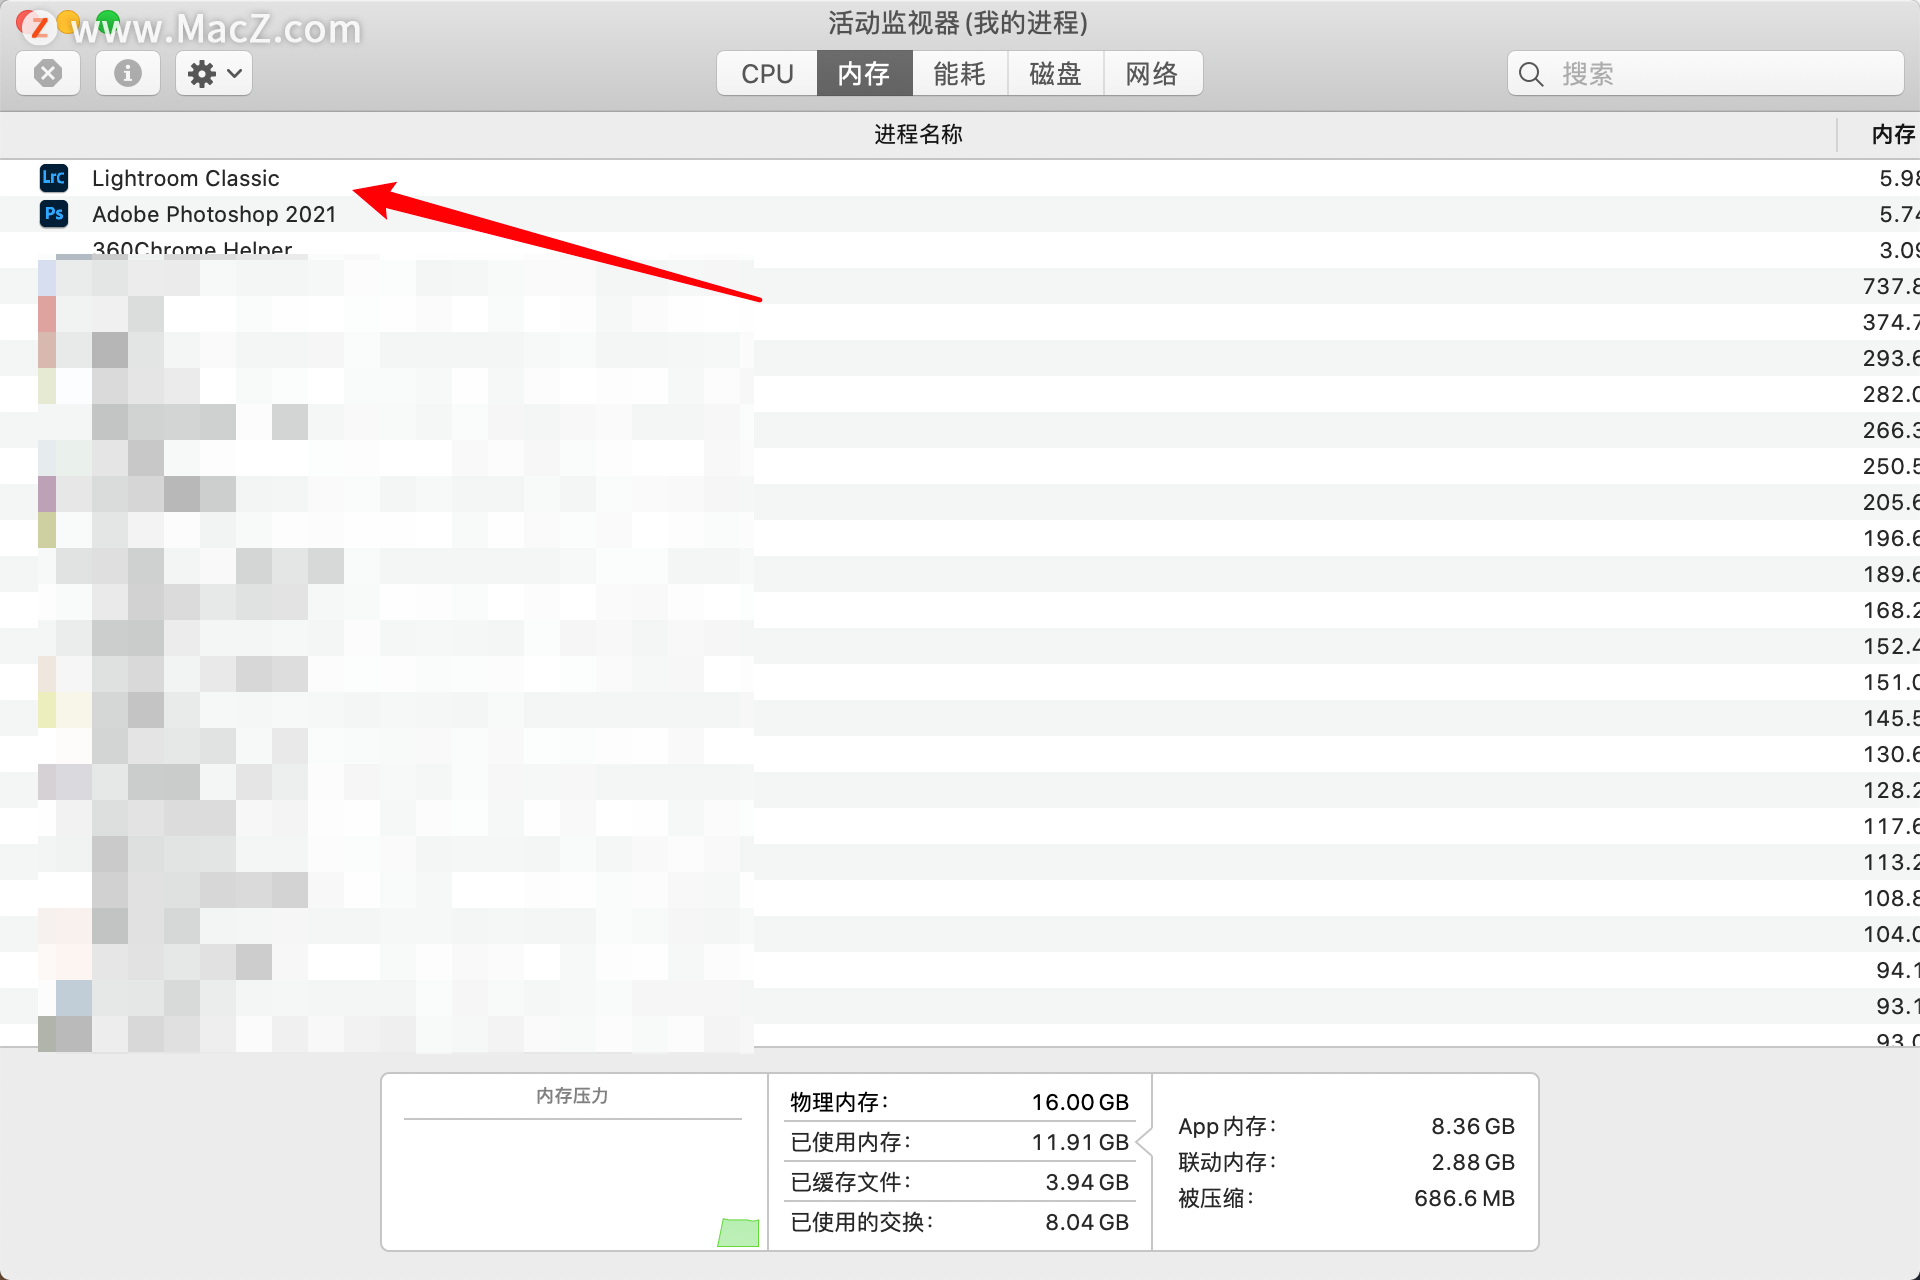Select the Lightroom Classic process row
The height and width of the screenshot is (1280, 1920).
[960, 178]
